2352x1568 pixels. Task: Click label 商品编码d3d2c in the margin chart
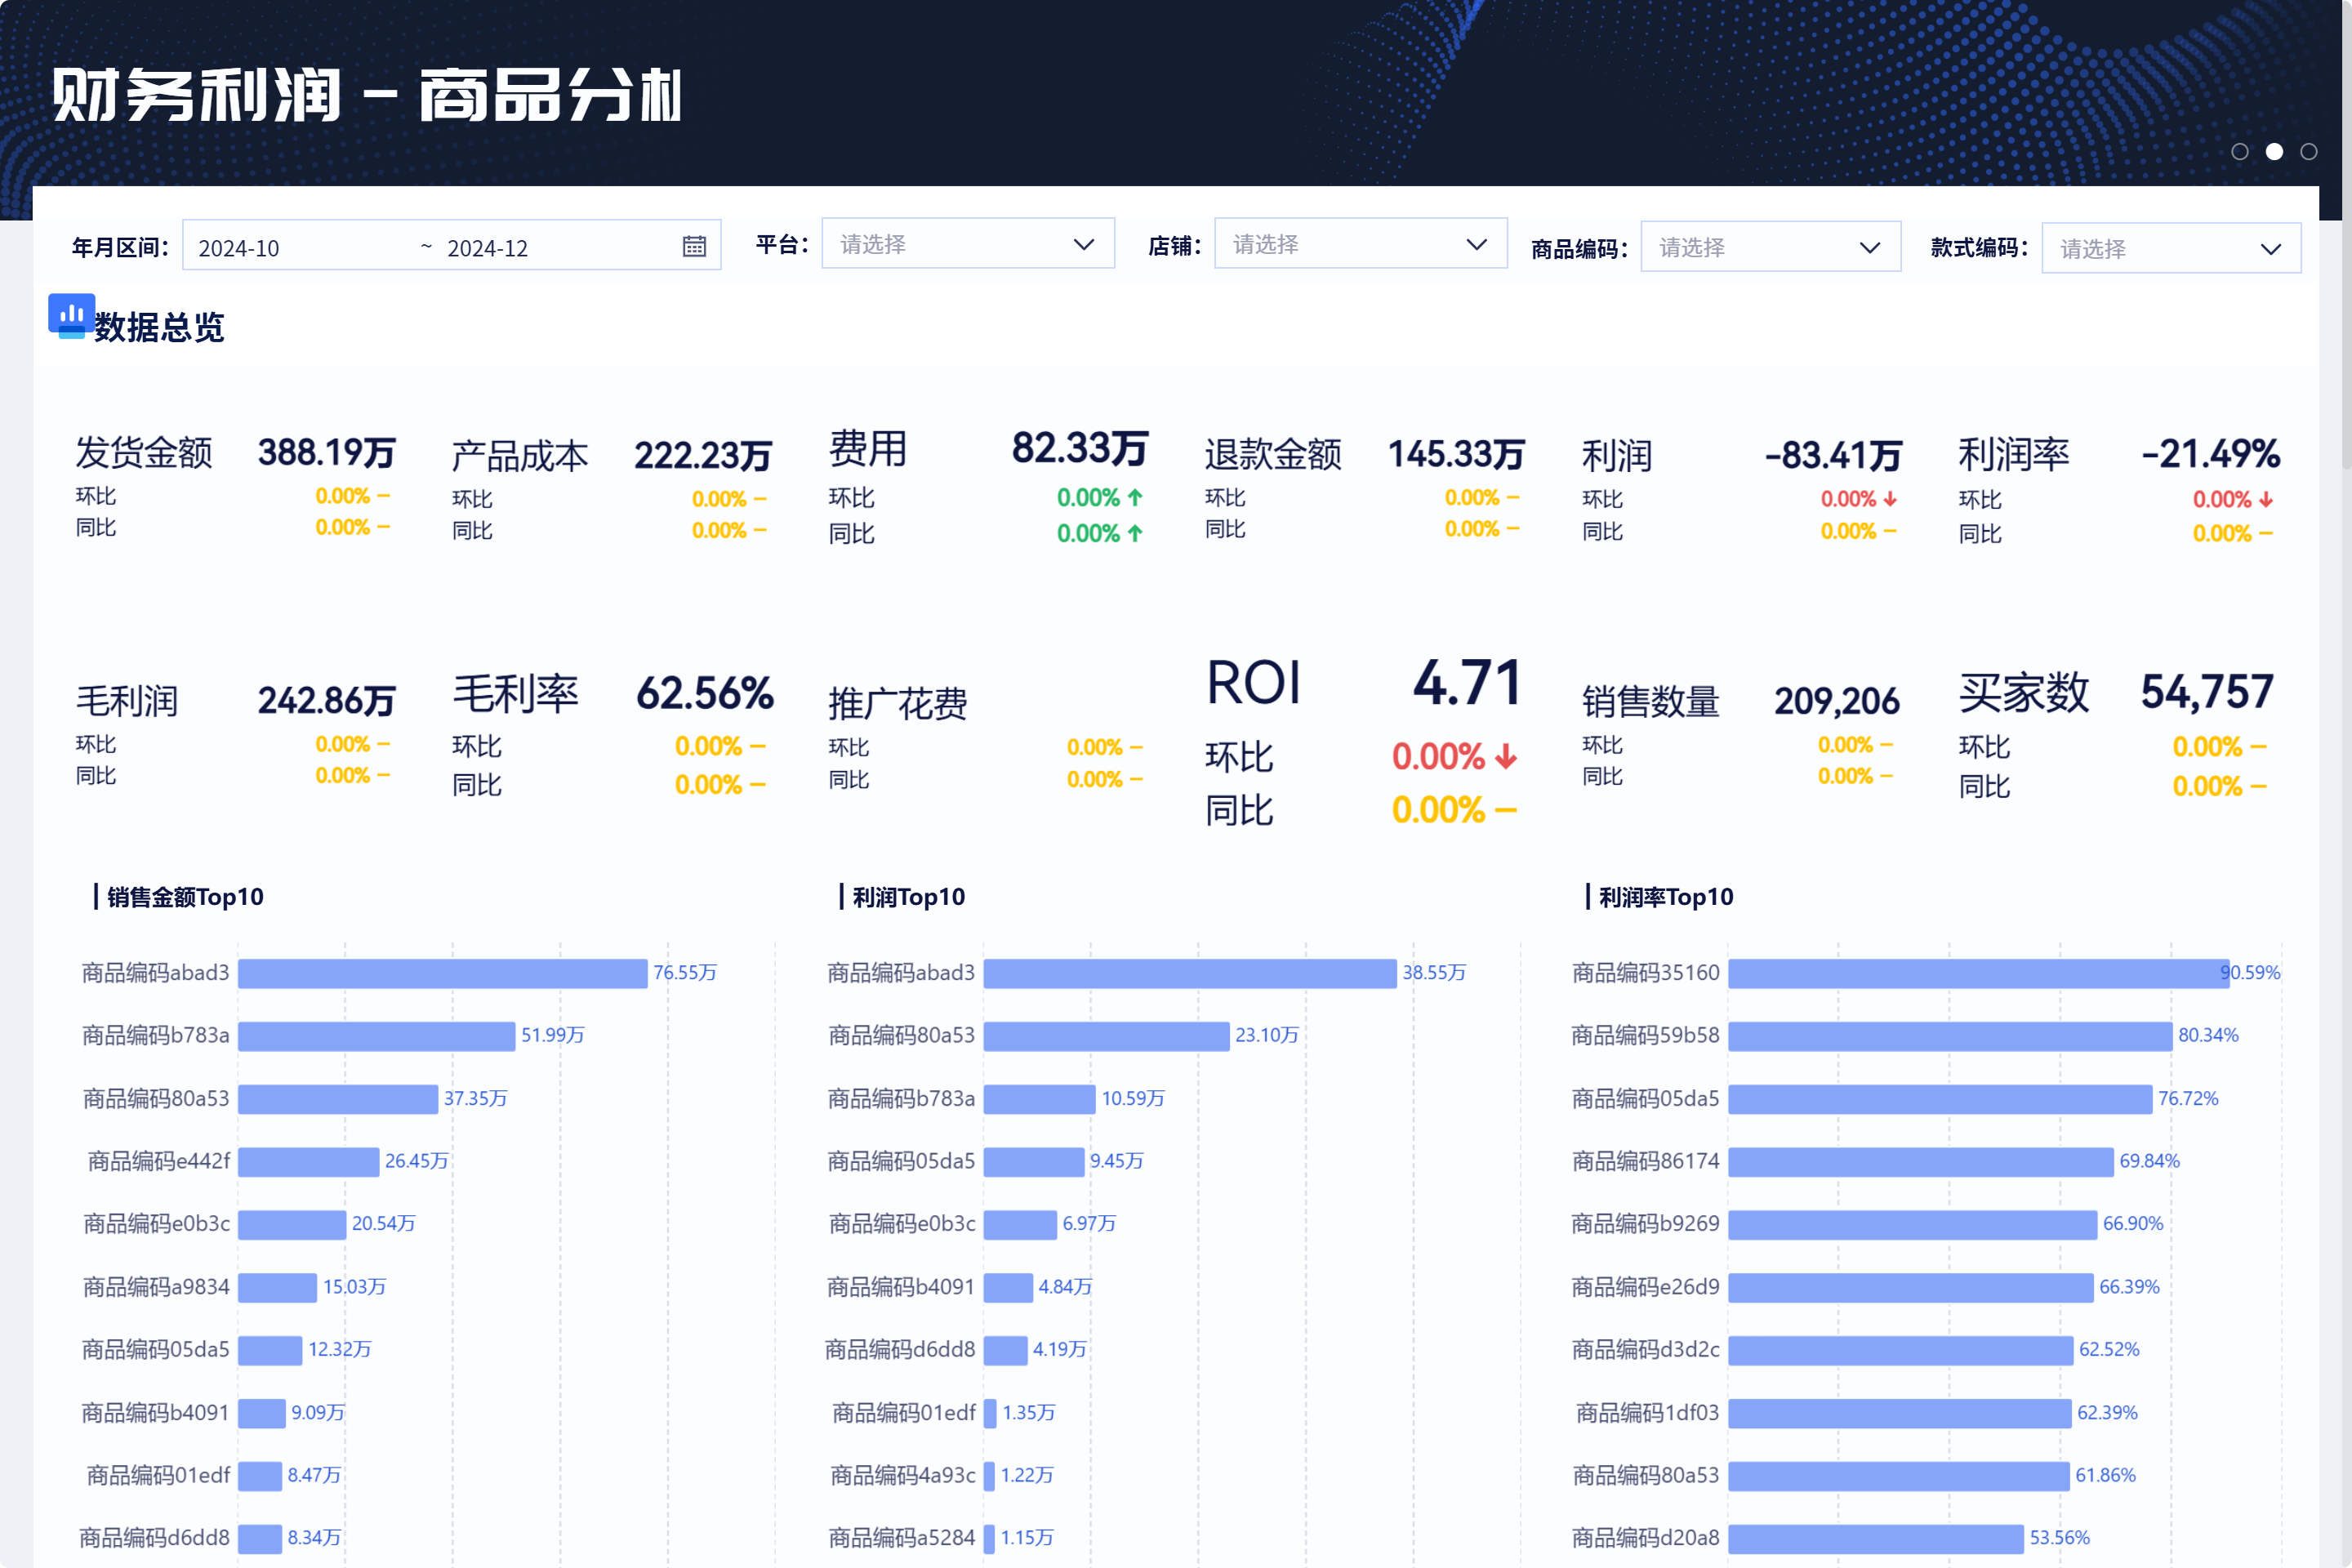click(x=1645, y=1350)
